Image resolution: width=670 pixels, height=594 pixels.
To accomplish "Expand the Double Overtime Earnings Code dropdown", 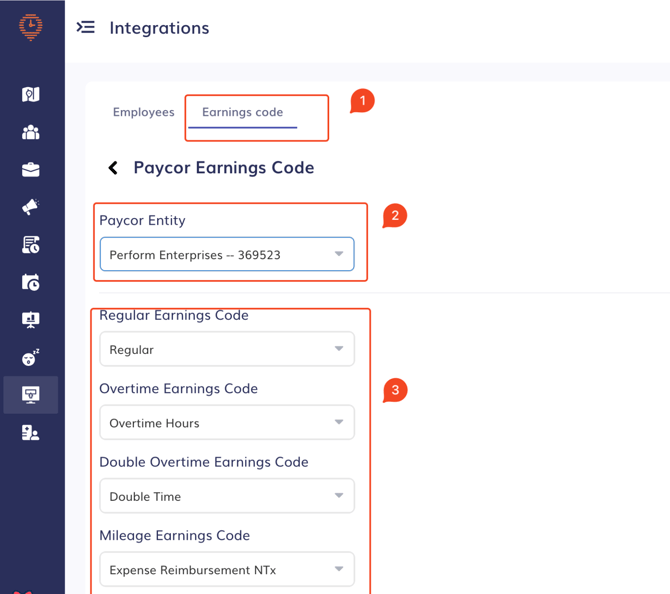I will 227,496.
